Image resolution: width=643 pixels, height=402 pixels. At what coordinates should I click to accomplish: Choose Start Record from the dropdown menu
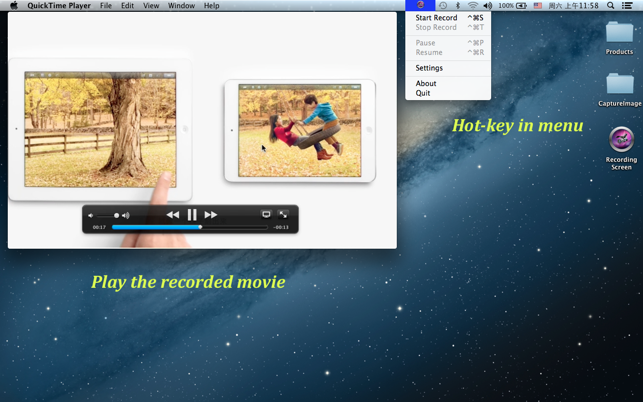tap(448, 18)
